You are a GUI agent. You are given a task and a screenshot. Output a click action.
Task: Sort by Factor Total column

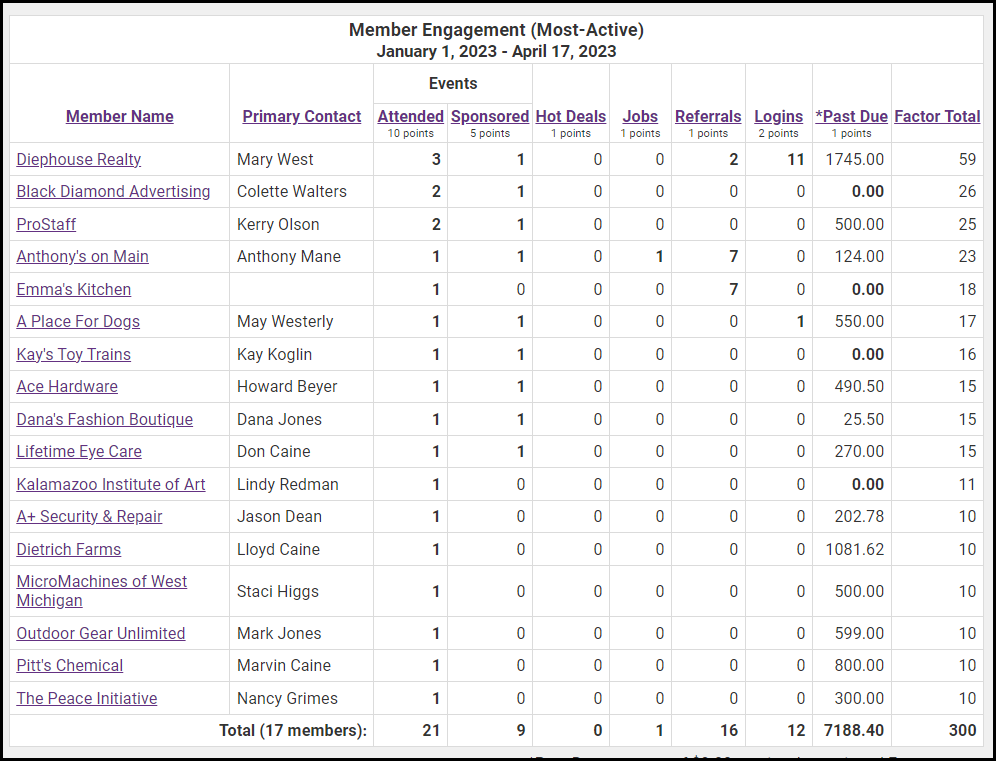coord(937,116)
